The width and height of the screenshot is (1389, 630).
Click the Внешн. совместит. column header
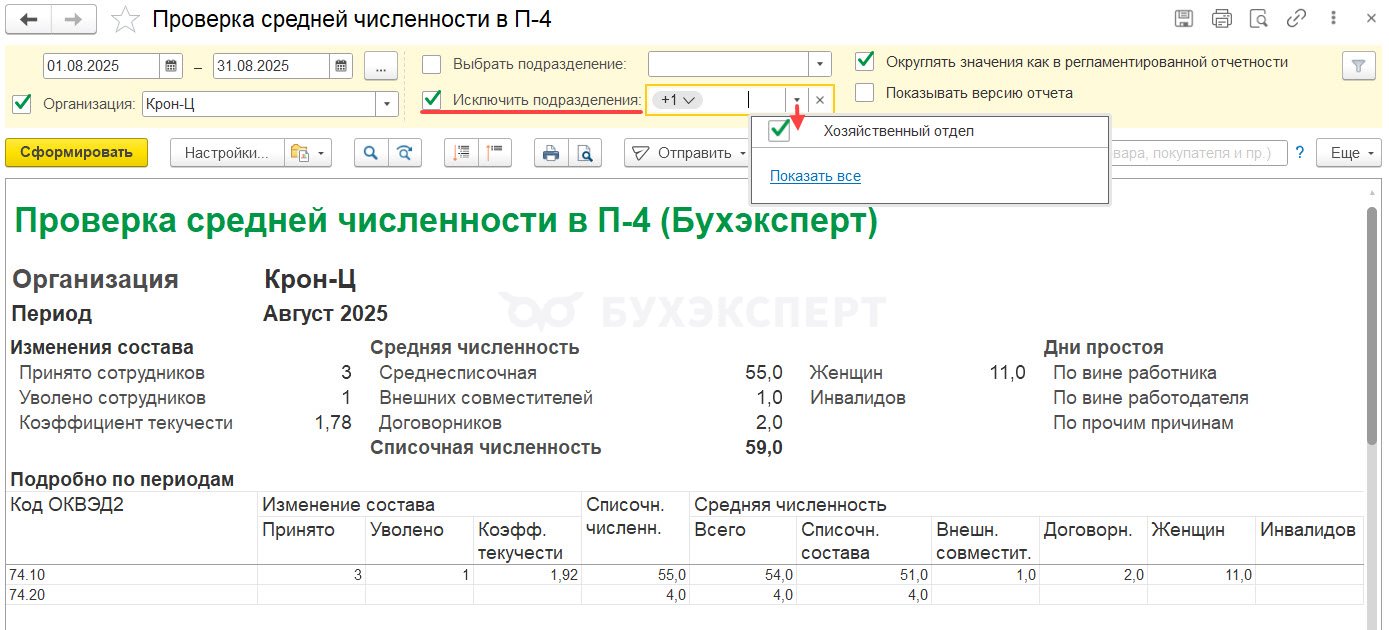click(983, 540)
